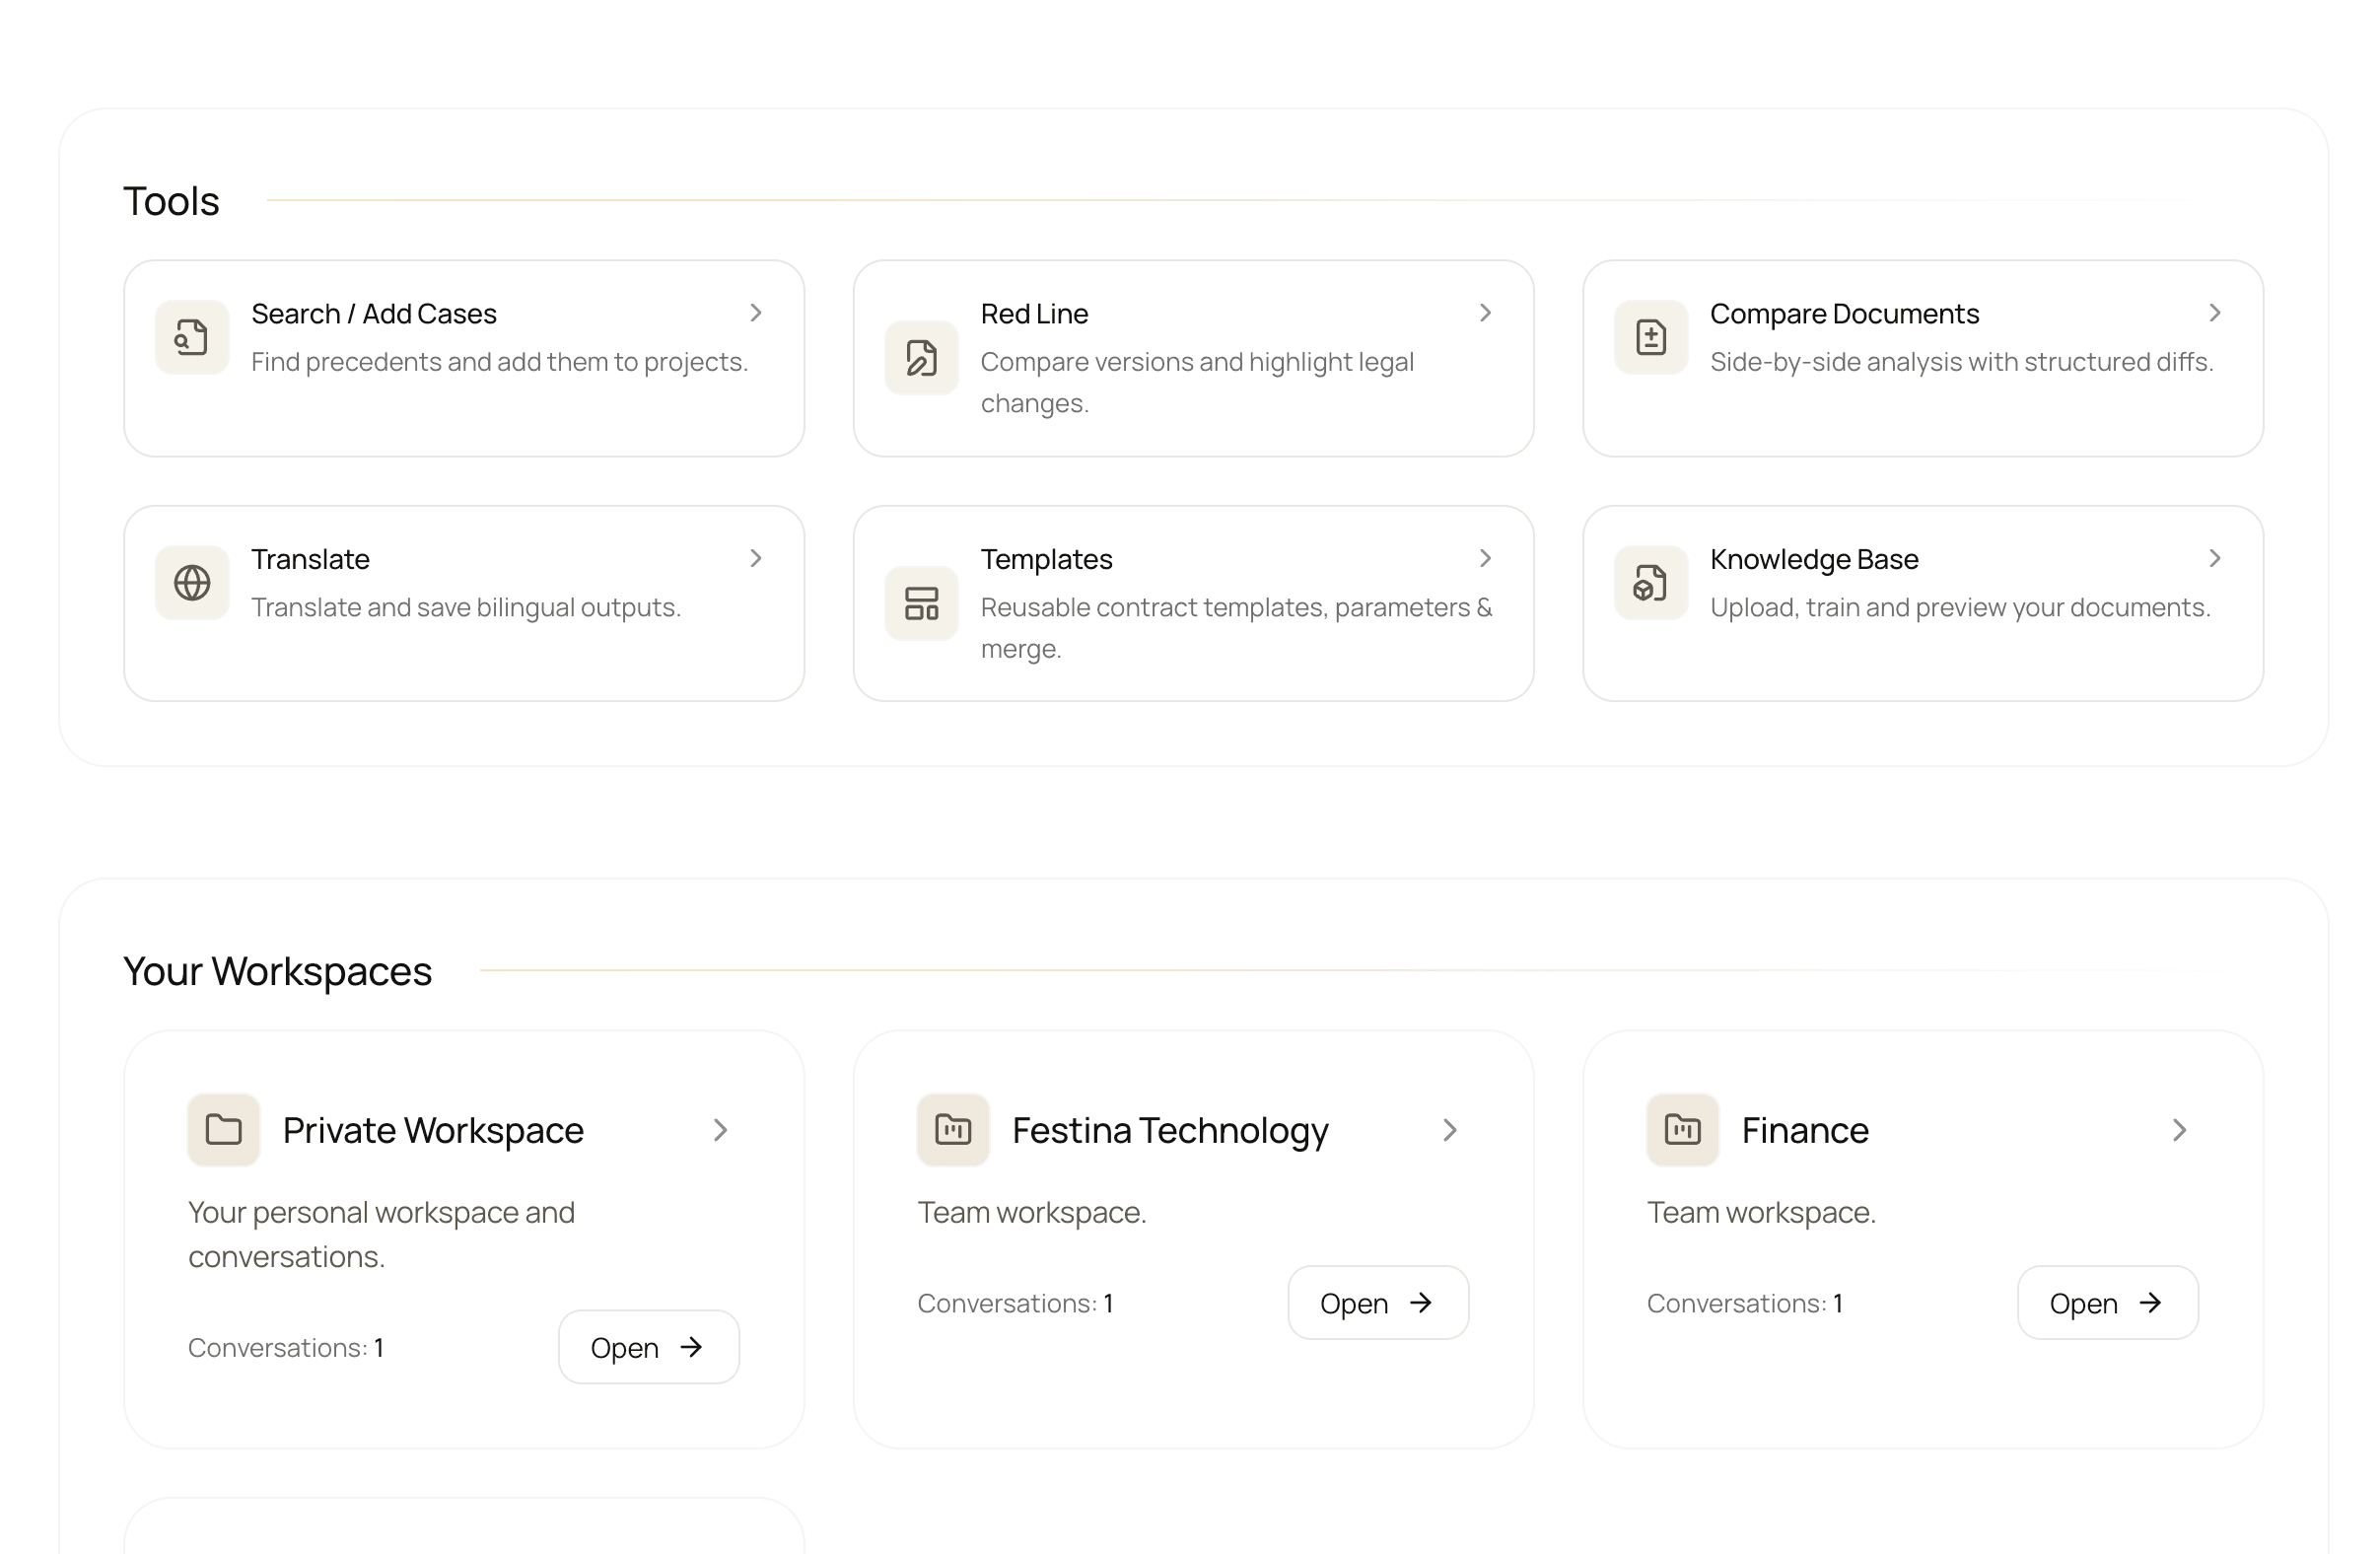Screen dimensions: 2380x1554
Task: Open the Private Workspace via Open button
Action: (648, 1347)
